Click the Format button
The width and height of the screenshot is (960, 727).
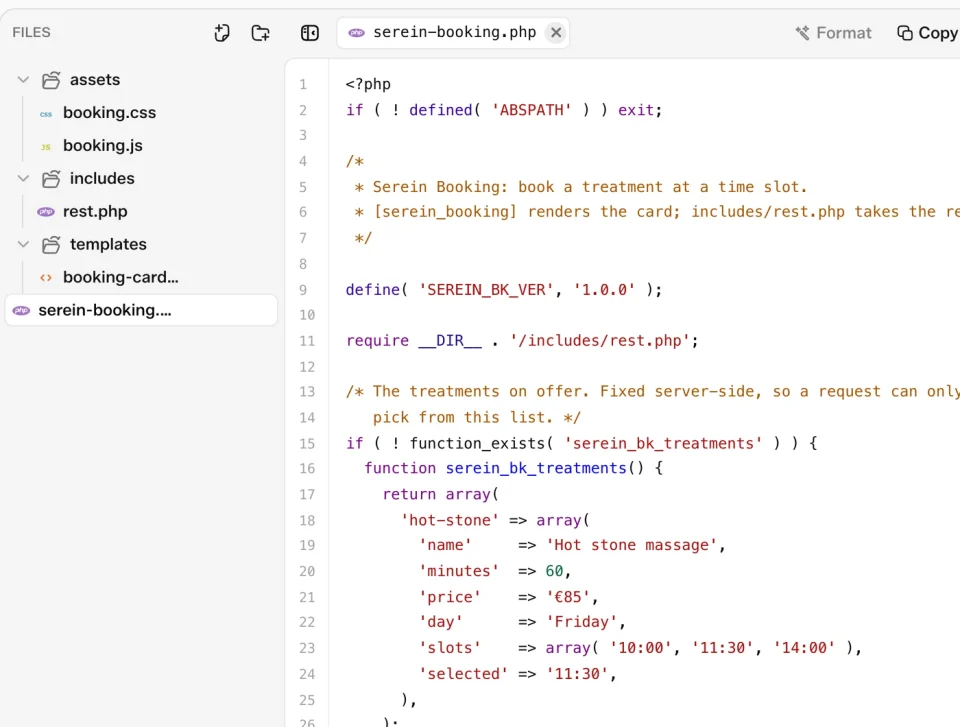pyautogui.click(x=833, y=33)
